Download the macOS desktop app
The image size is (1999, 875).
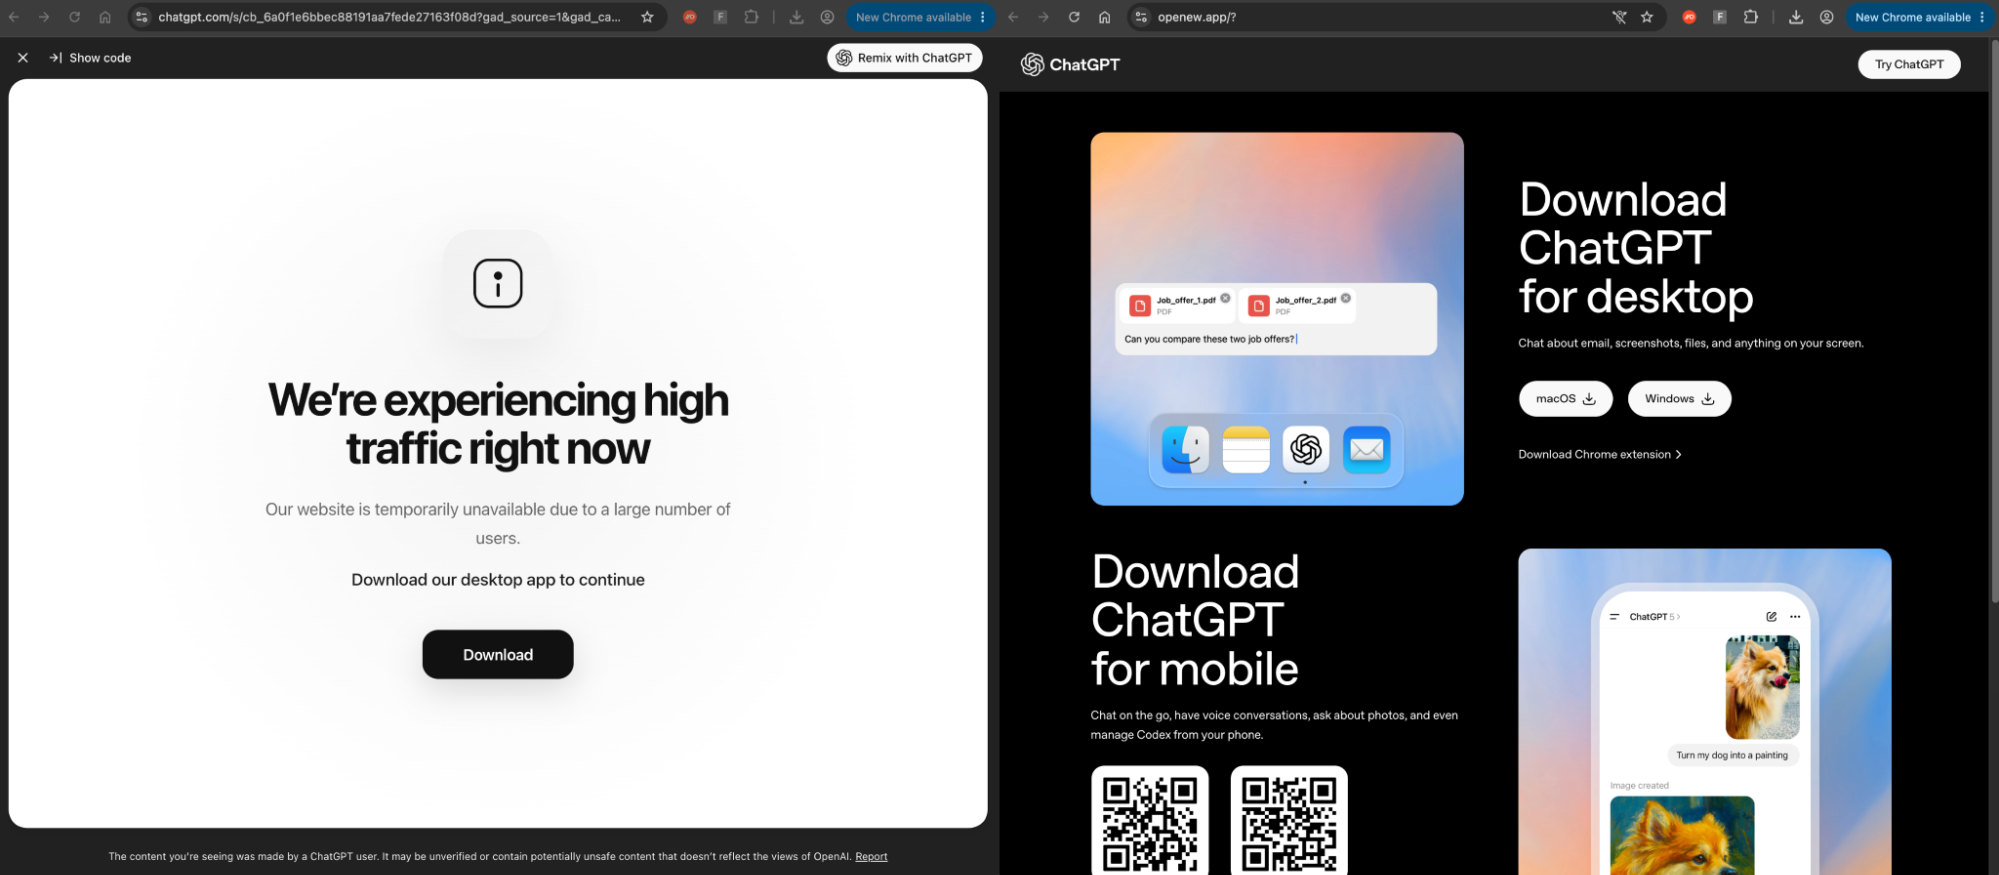tap(1566, 398)
